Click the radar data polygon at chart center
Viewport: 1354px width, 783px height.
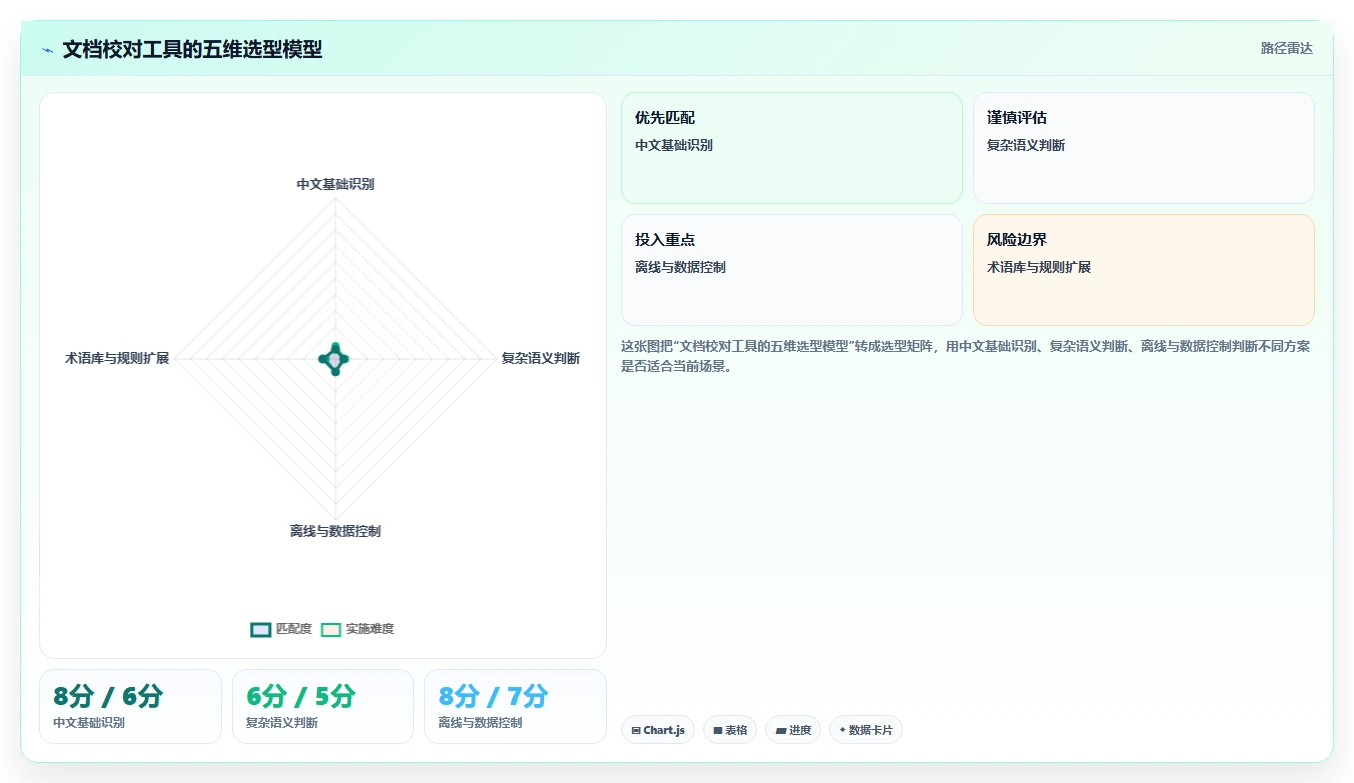click(335, 358)
